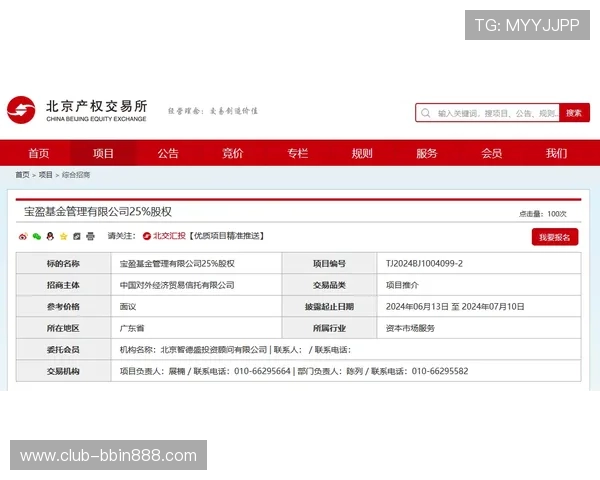Click the 北交汇投 red logo icon
Image resolution: width=600 pixels, height=480 pixels.
coord(147,236)
